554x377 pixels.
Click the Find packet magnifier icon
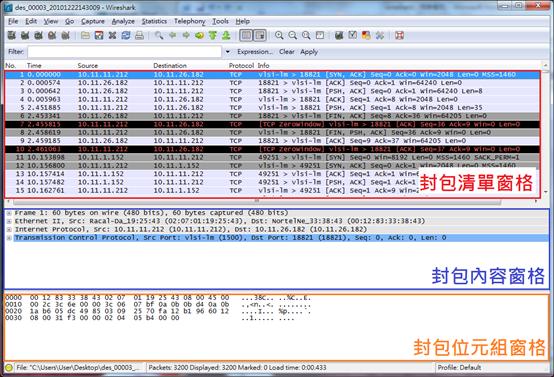159,35
